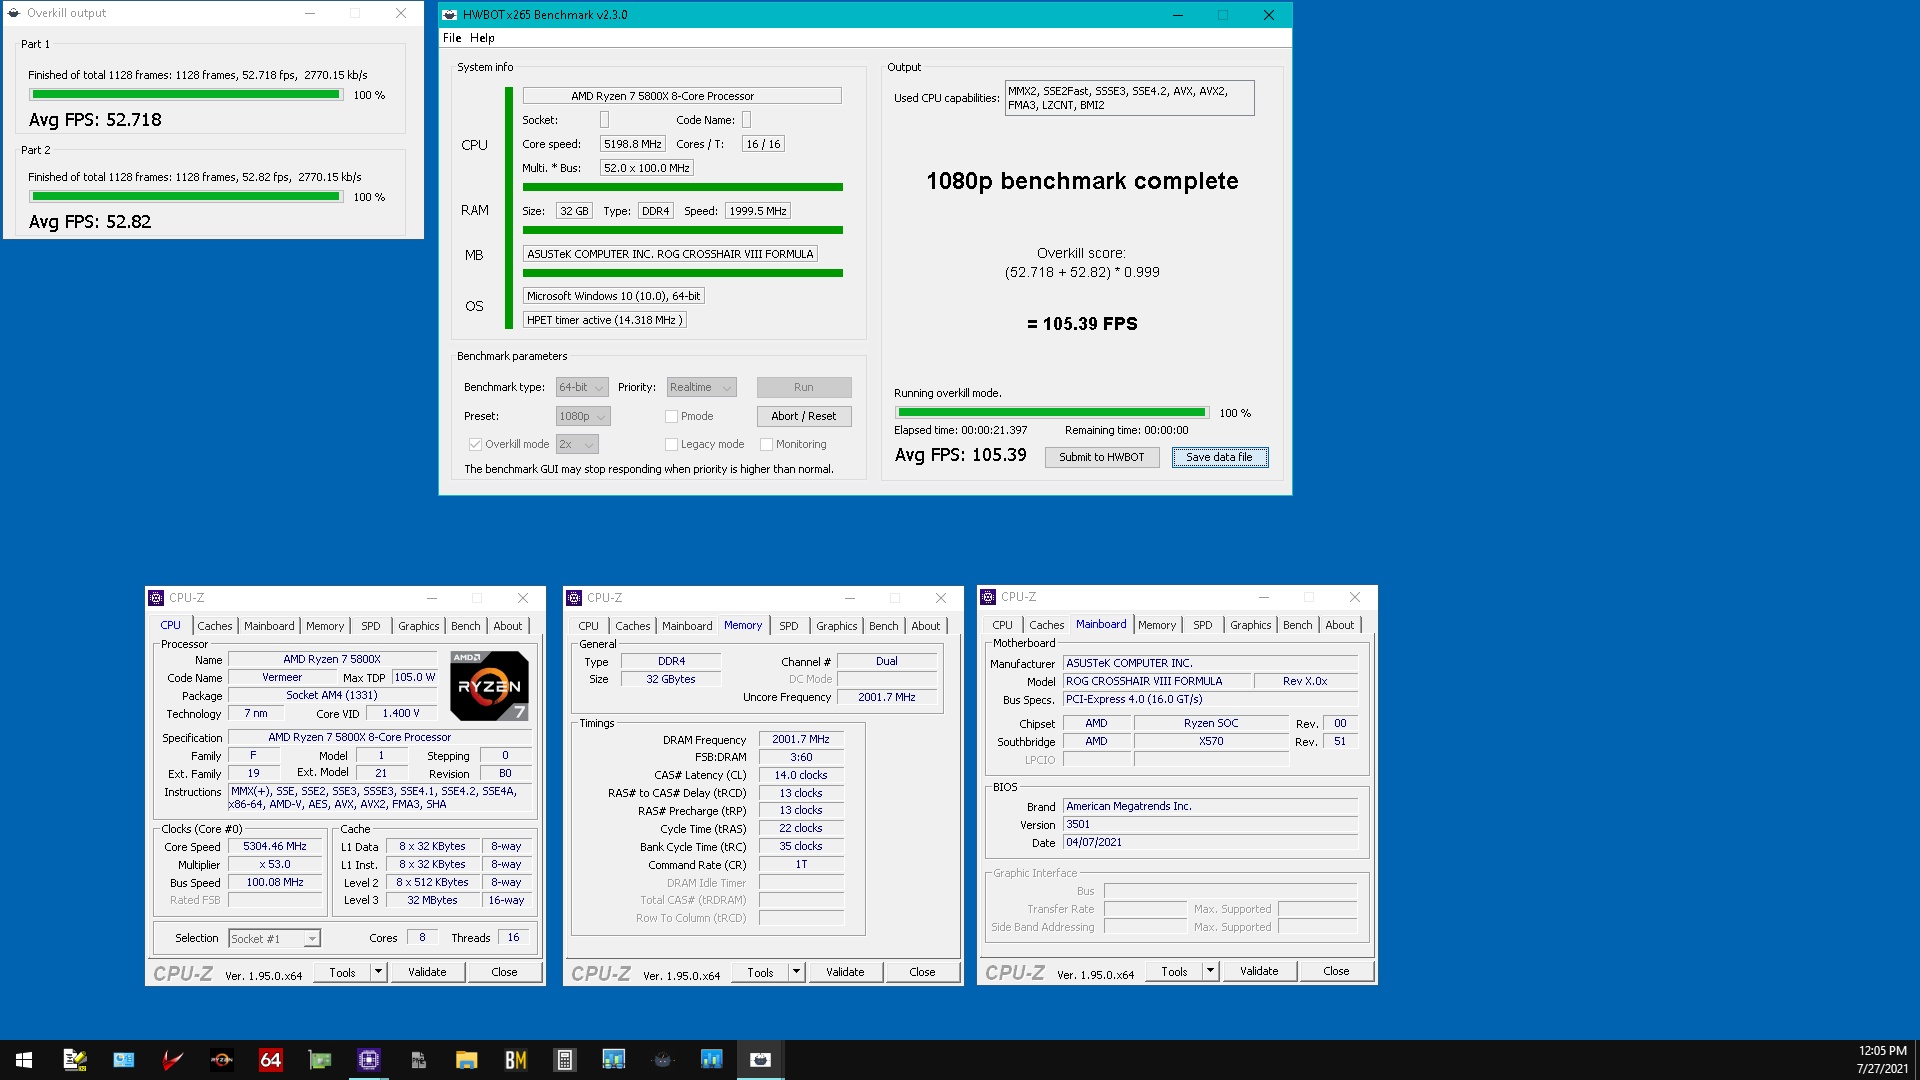The image size is (1920, 1080).
Task: Click DRAM Frequency value 2001.7 MHz
Action: point(801,740)
